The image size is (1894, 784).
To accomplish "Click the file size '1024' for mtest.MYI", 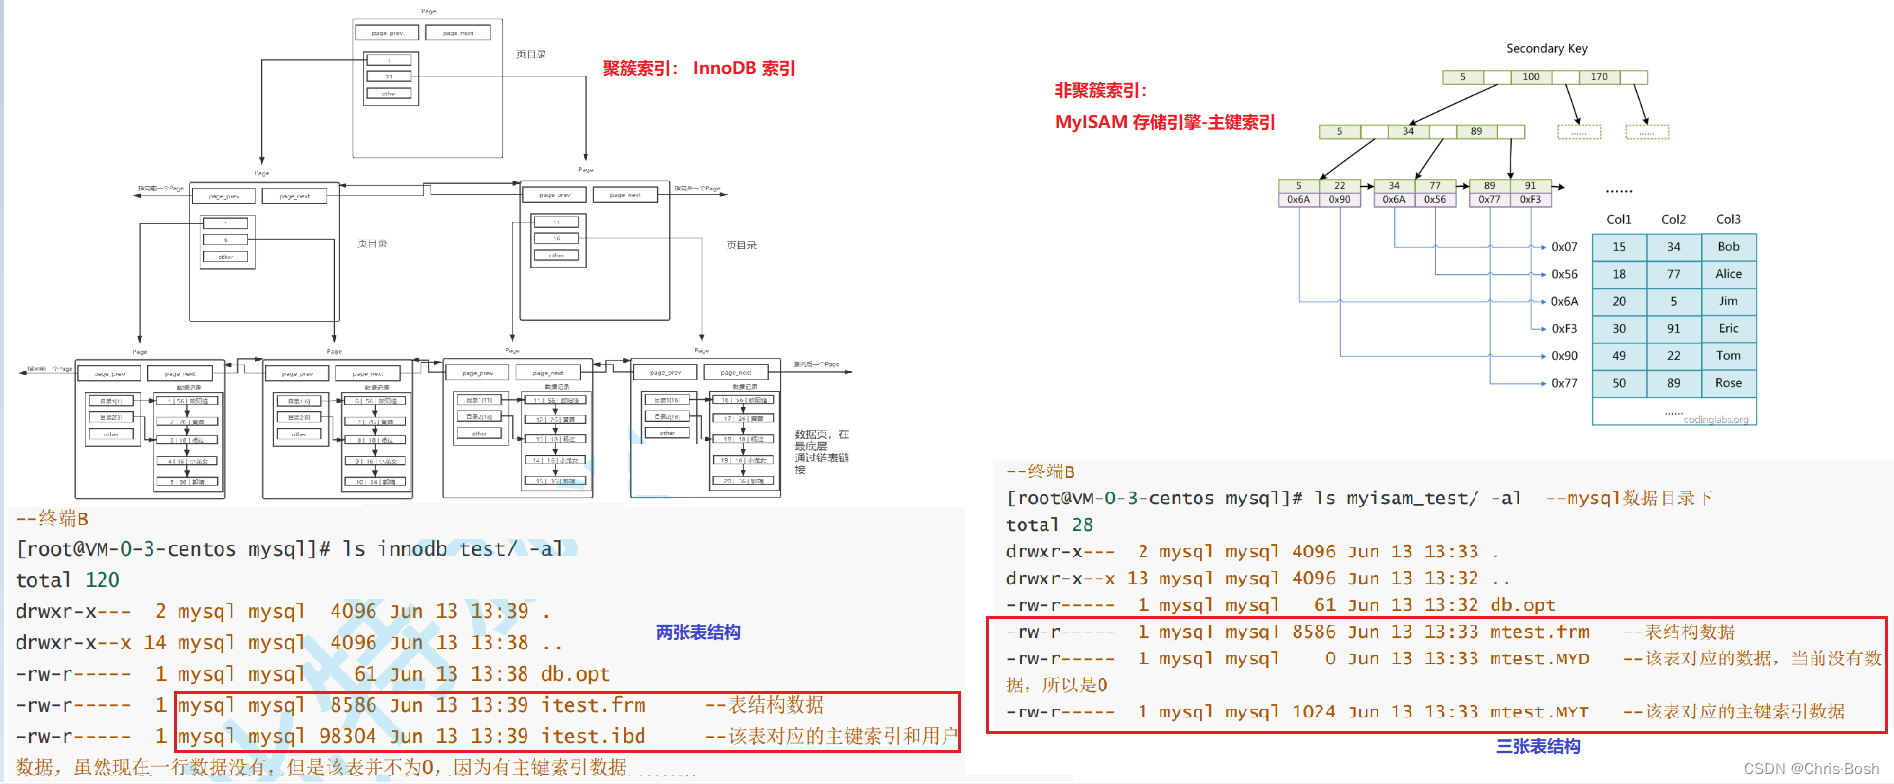I will (1314, 712).
